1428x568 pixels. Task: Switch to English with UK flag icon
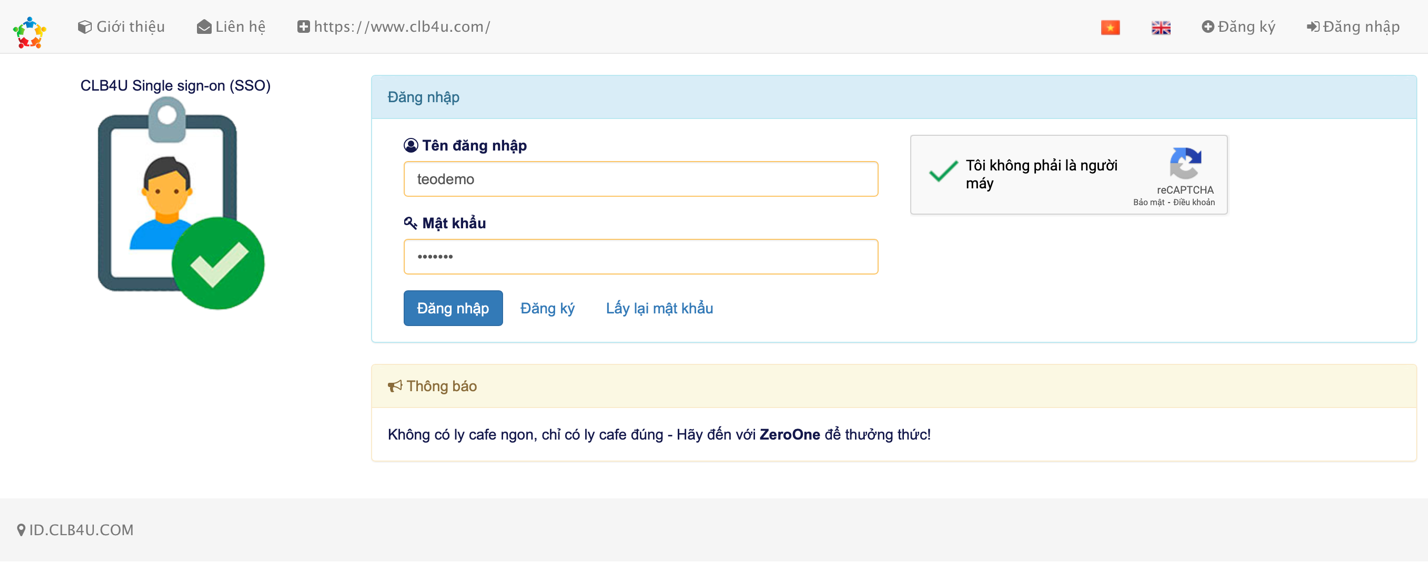1161,28
